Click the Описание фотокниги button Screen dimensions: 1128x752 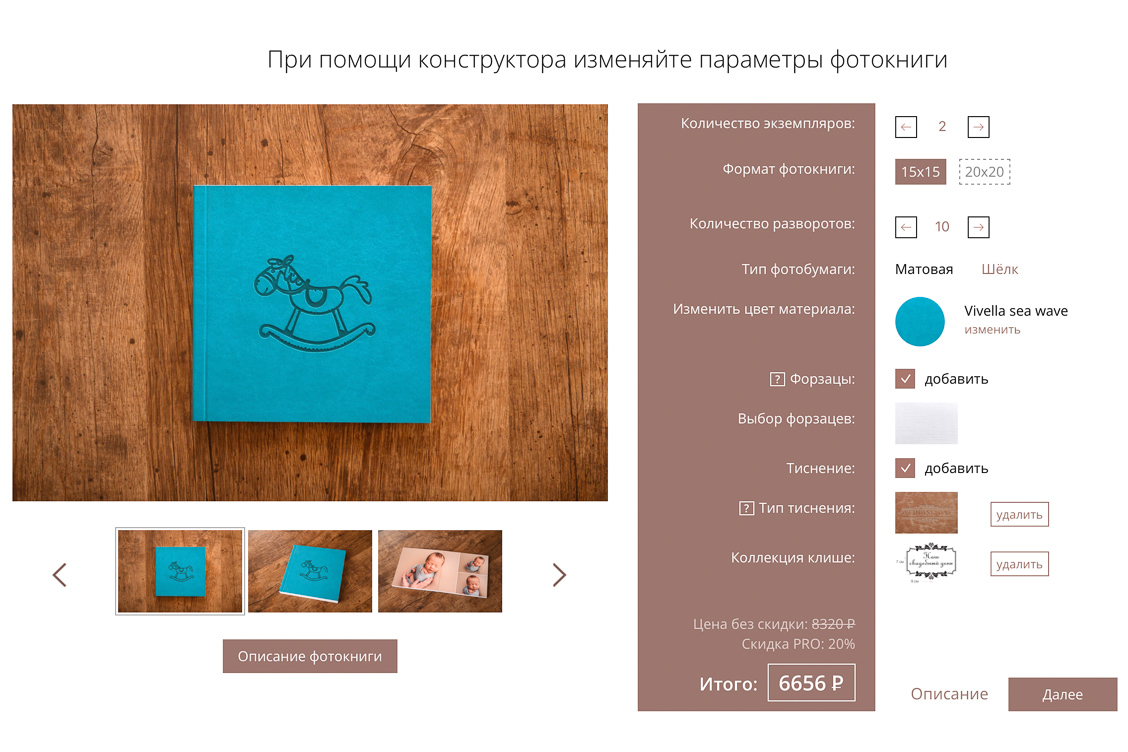coord(310,656)
